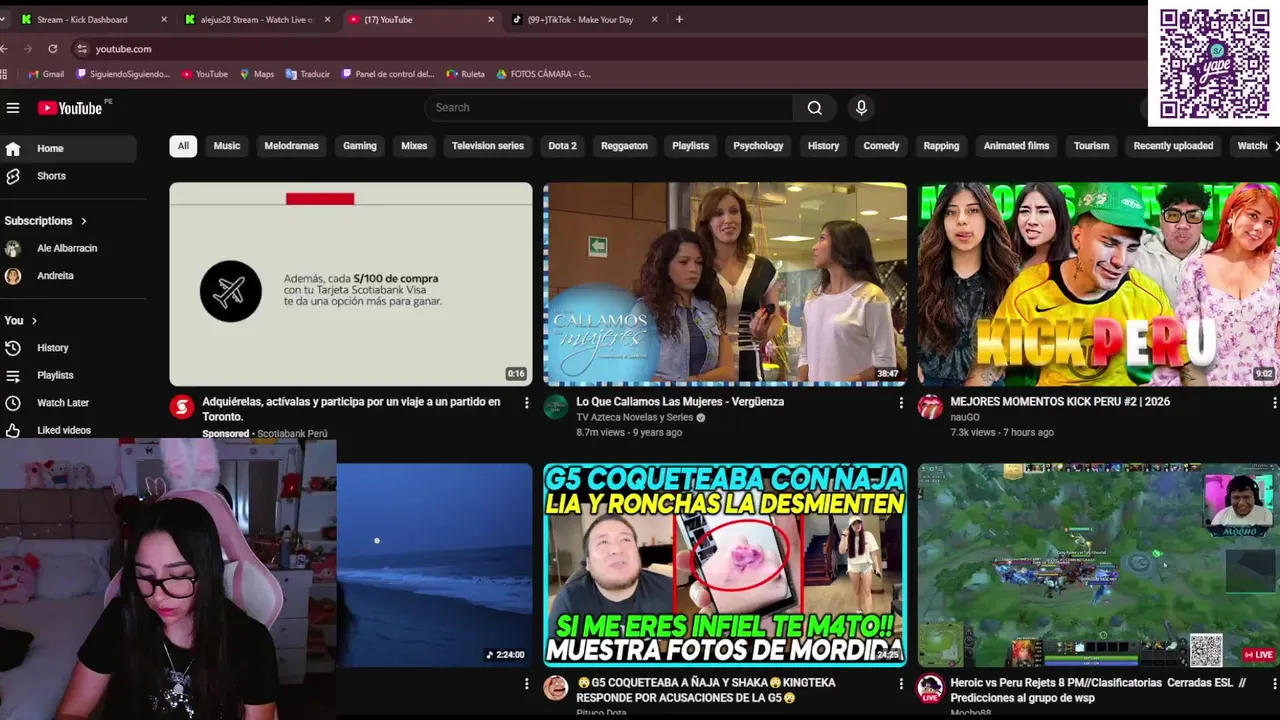Select the Tourism category chip

pos(1091,146)
